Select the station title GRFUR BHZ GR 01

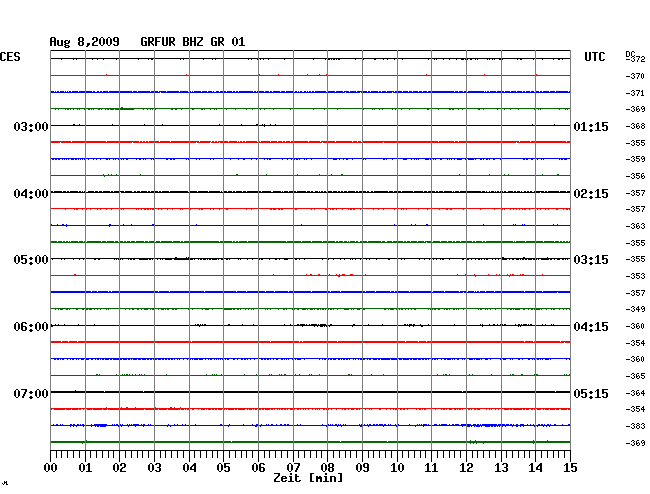click(193, 42)
